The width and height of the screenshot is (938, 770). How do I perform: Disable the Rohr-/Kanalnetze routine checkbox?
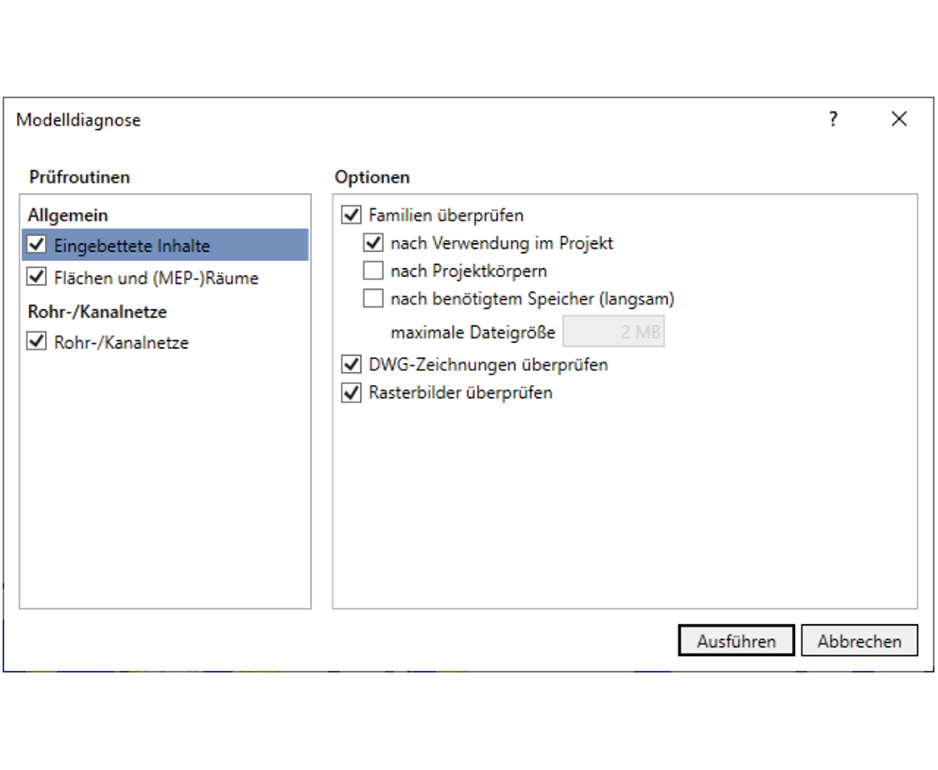tap(37, 342)
